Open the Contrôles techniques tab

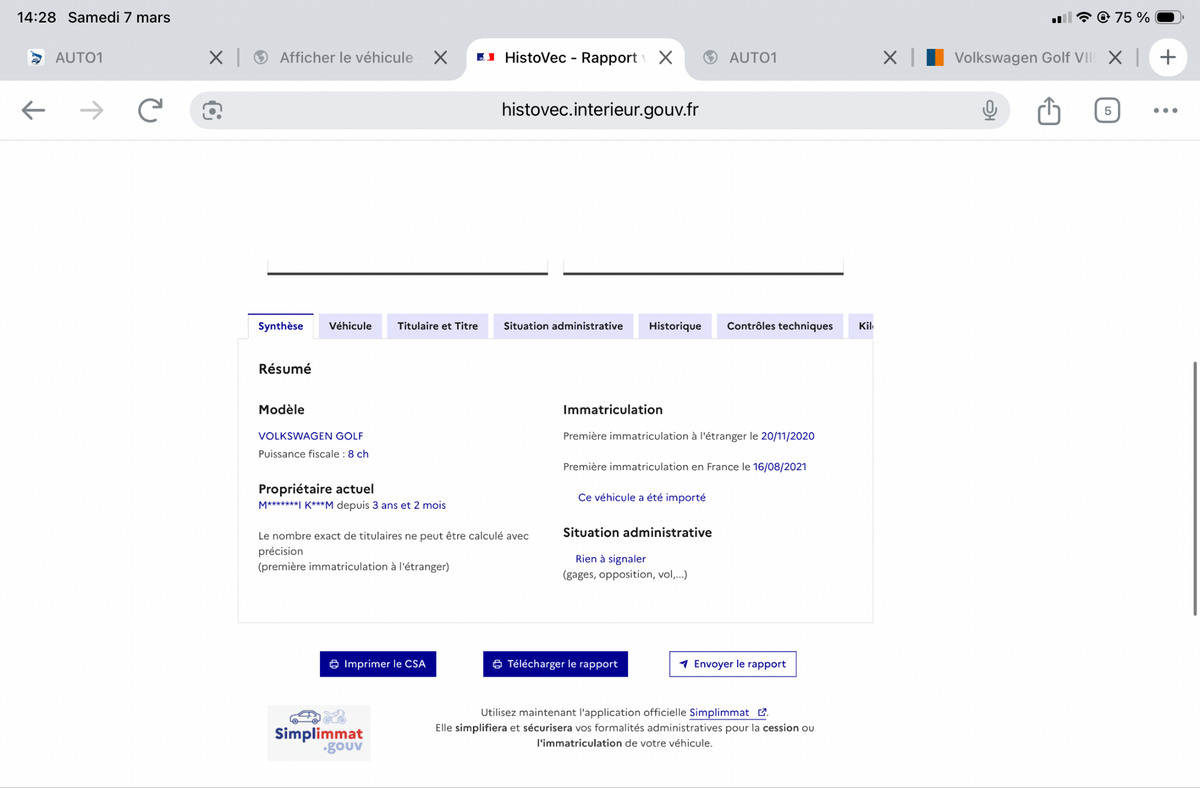(x=779, y=326)
